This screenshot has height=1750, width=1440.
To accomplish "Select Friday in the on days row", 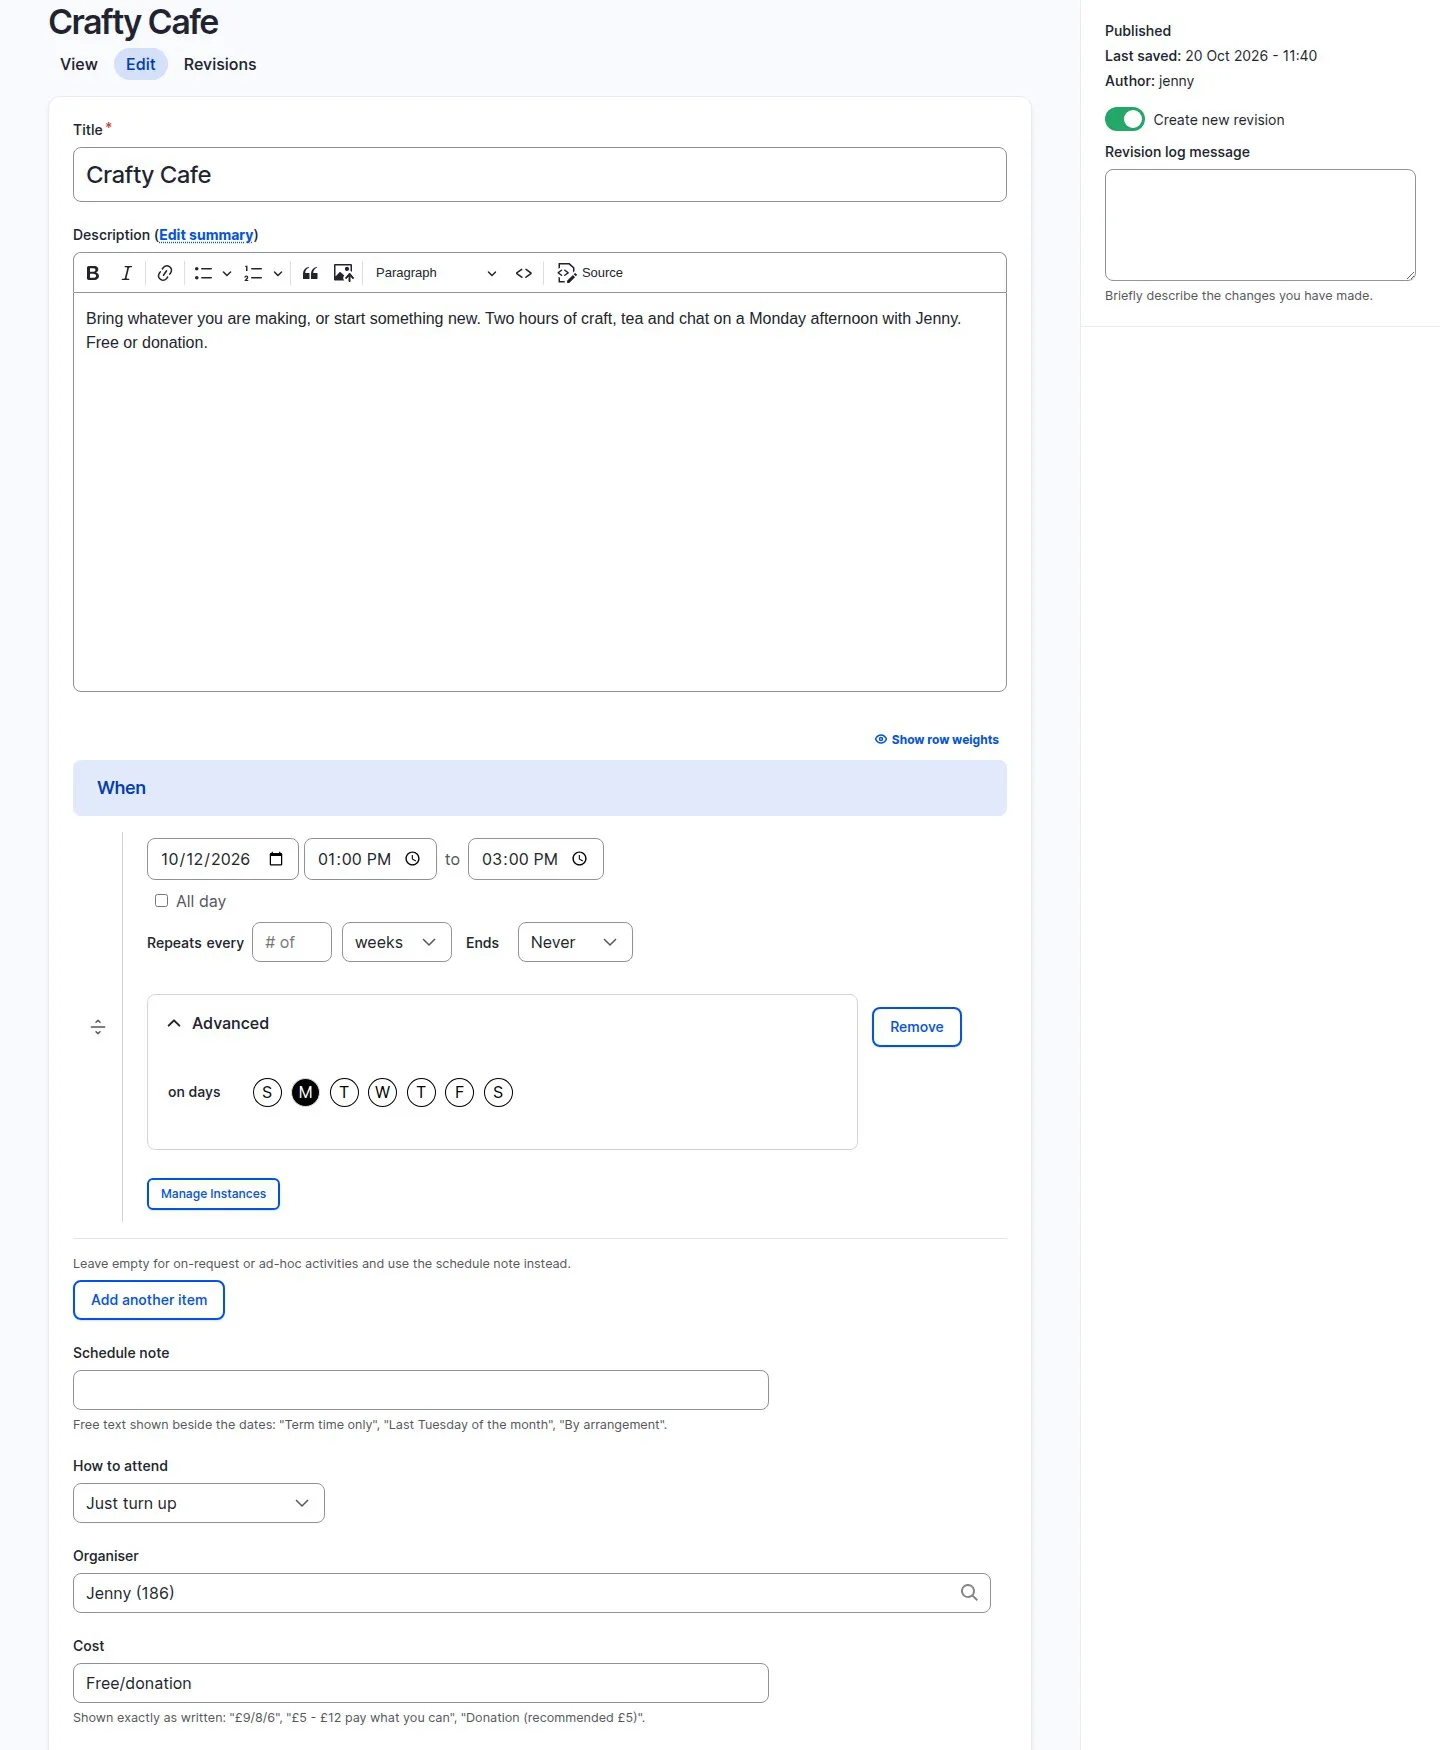I will point(460,1093).
